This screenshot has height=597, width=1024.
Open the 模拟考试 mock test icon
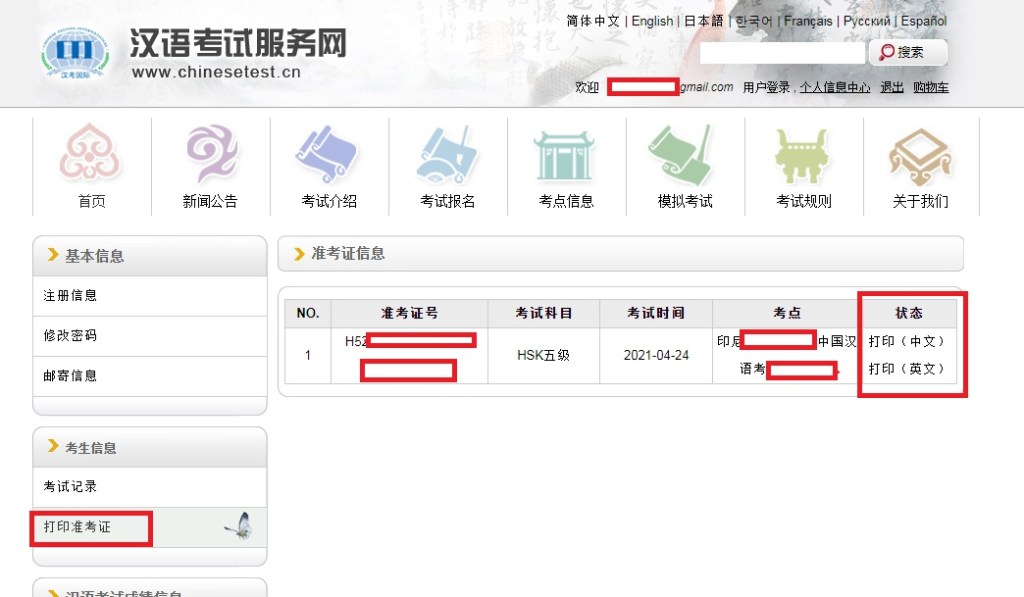pos(684,155)
